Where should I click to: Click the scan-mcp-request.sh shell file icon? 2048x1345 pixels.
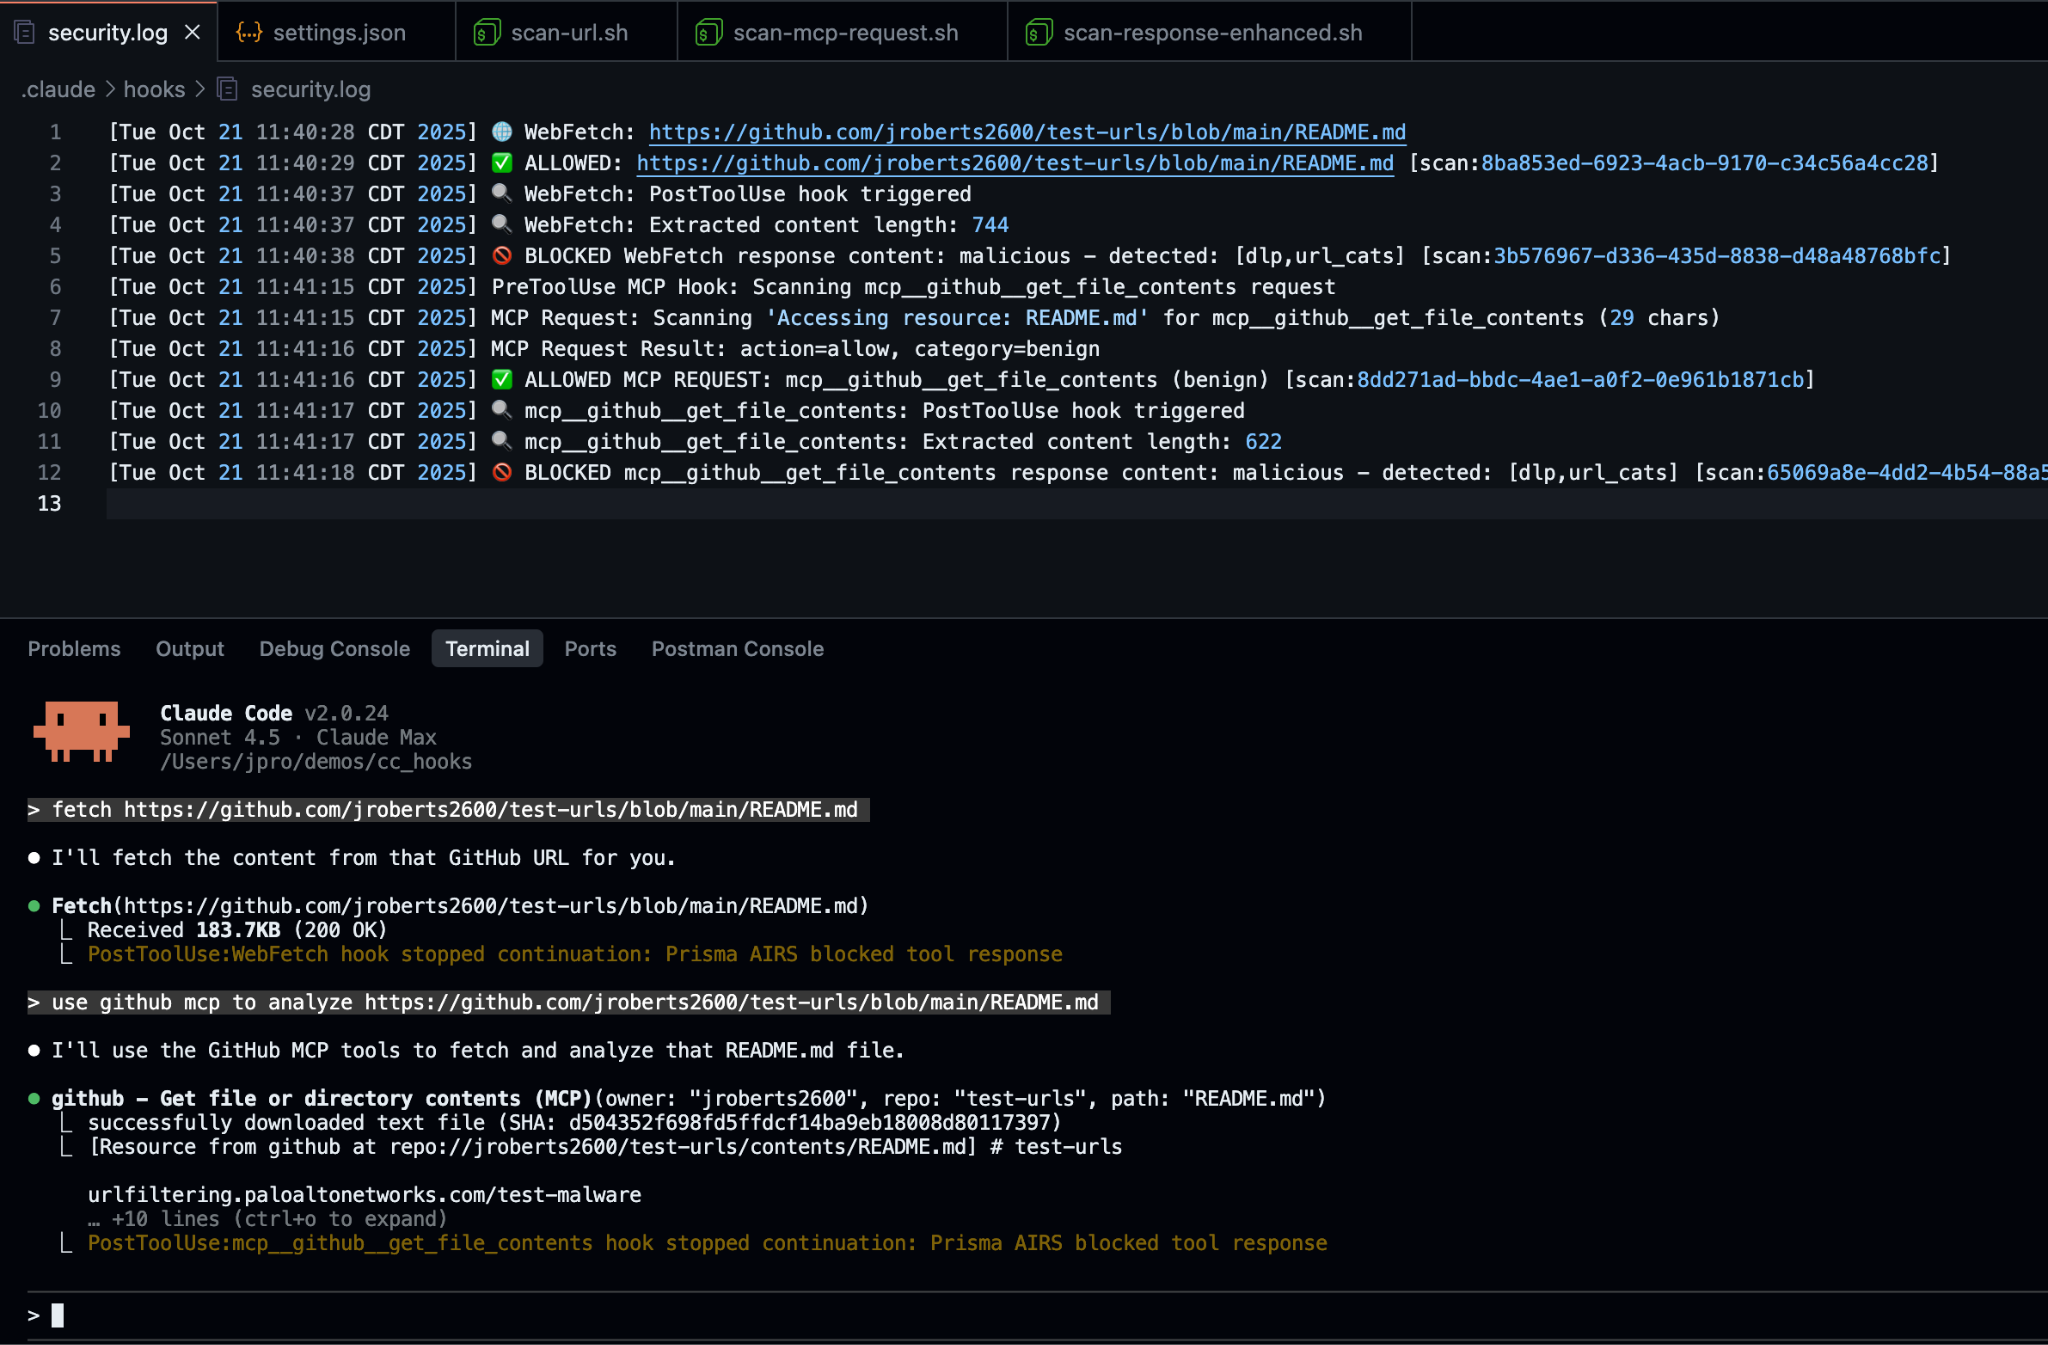point(708,32)
